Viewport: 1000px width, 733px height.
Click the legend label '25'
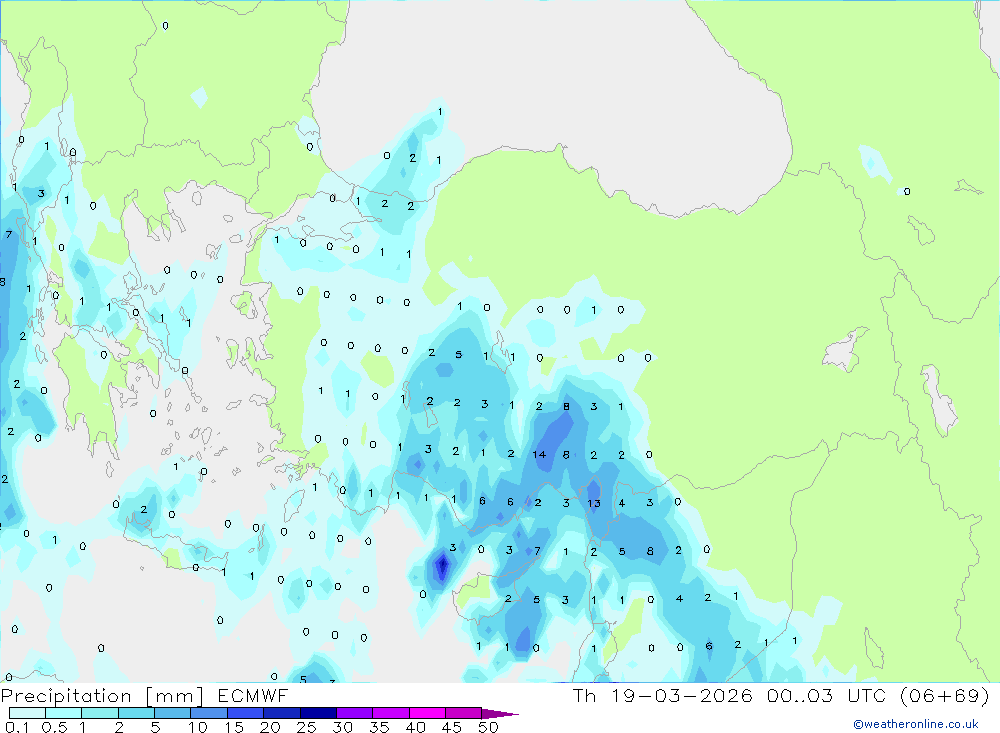coord(306,727)
